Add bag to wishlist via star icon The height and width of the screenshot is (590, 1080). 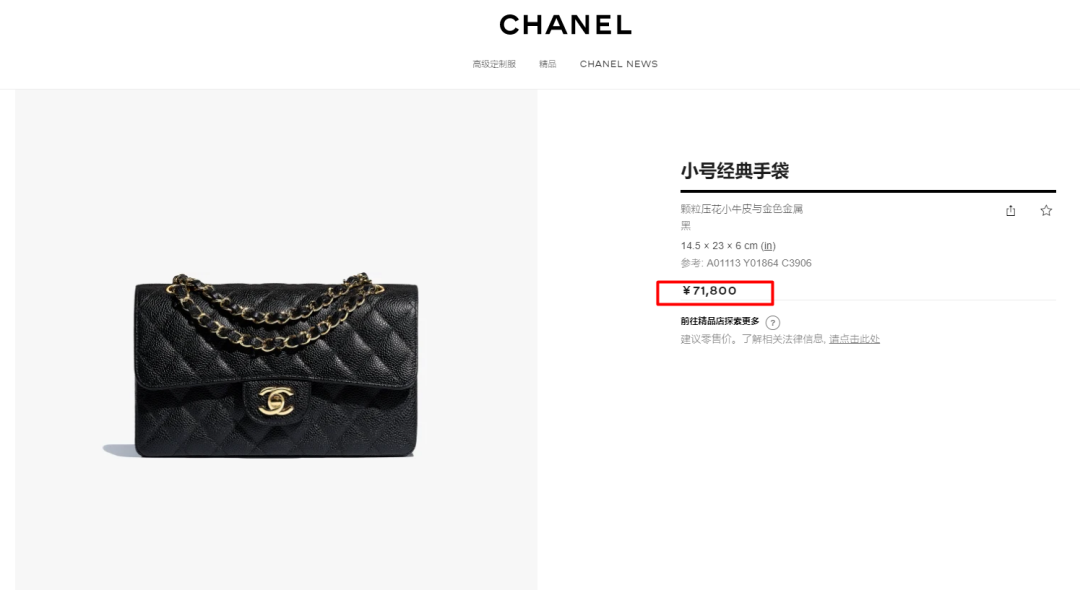pos(1046,211)
